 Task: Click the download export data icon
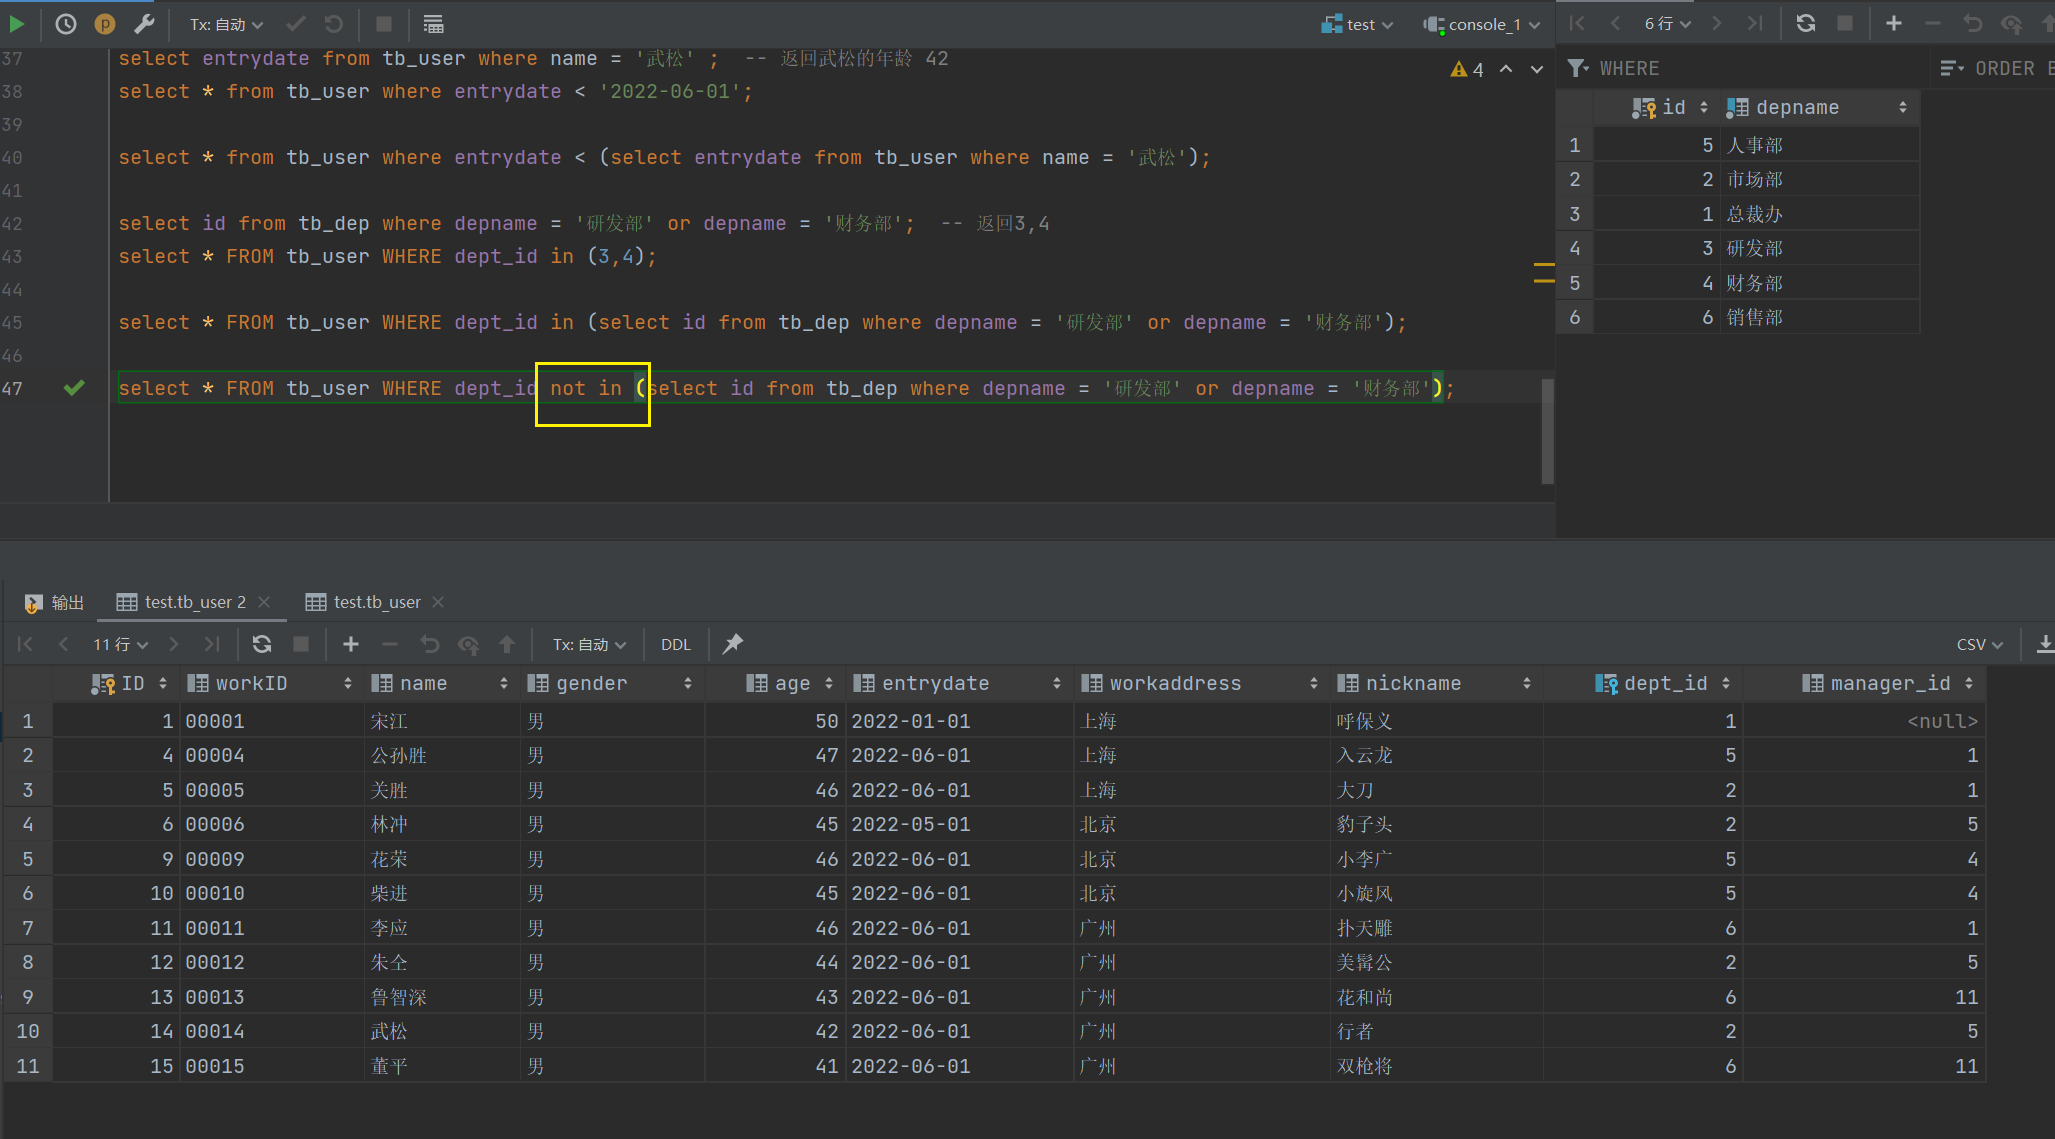2045,644
